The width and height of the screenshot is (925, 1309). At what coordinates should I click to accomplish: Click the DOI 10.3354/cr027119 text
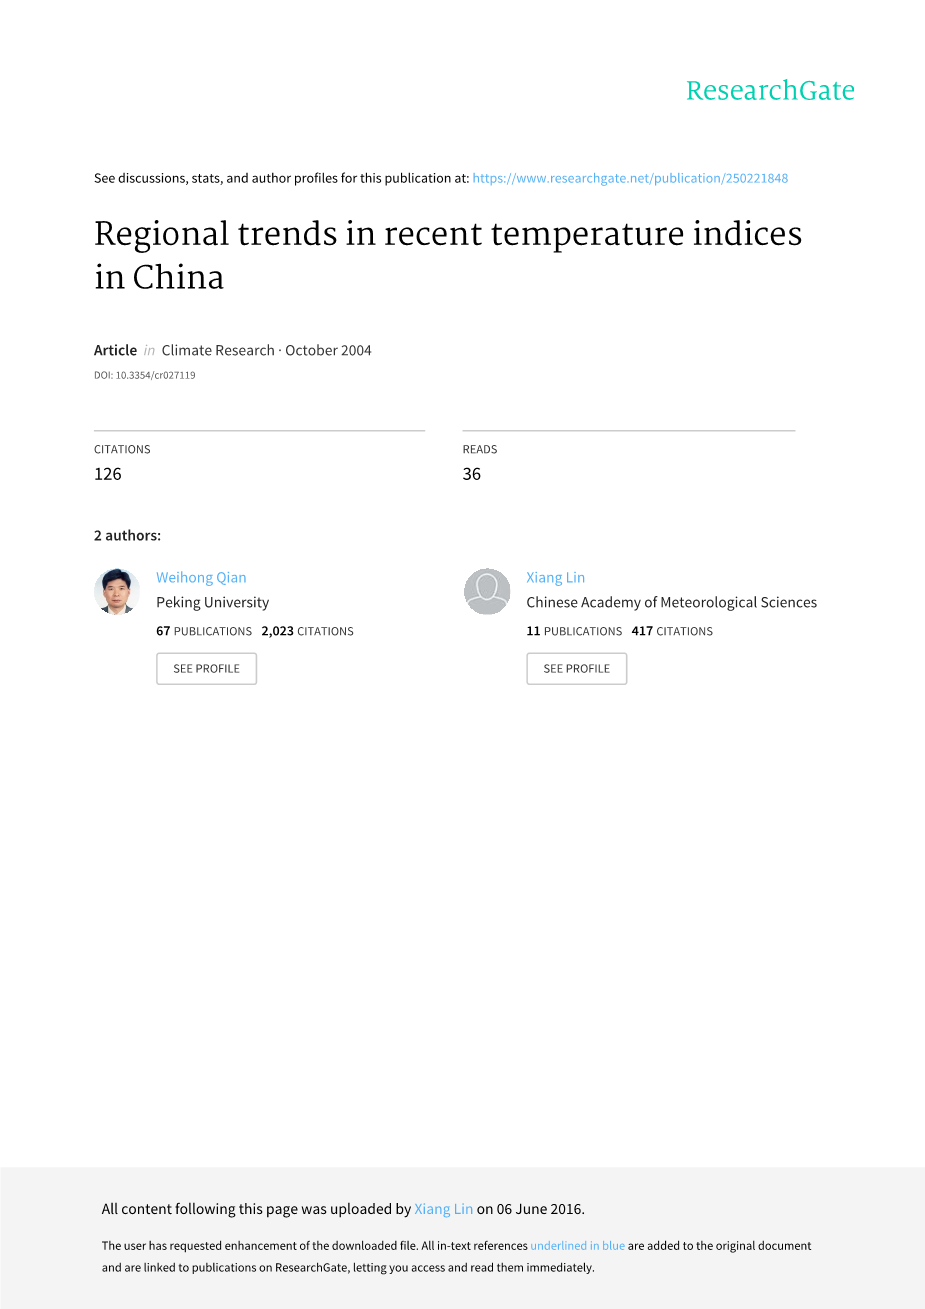[x=145, y=375]
